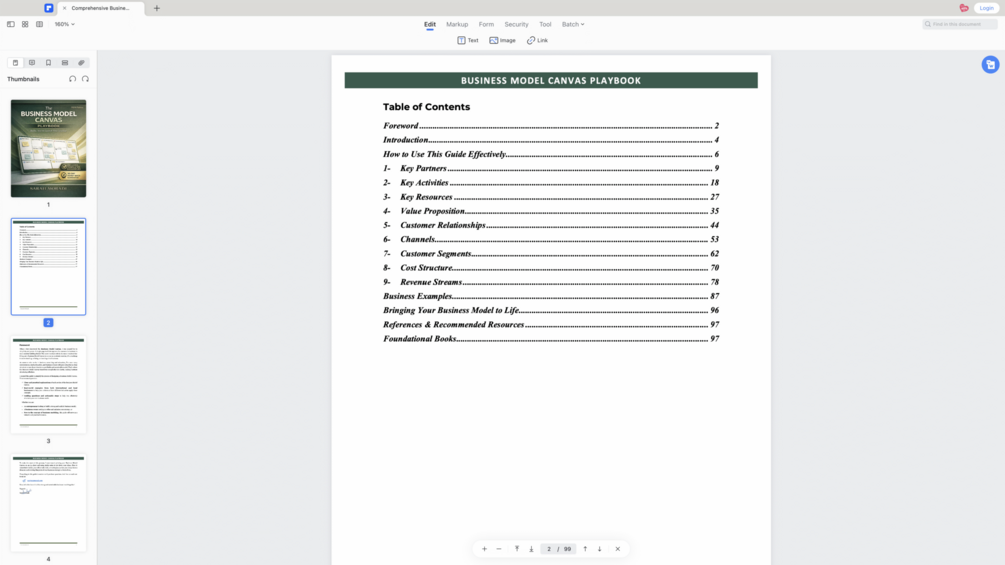The image size is (1005, 565).
Task: Click the Key Activities contents entry
Action: [551, 183]
